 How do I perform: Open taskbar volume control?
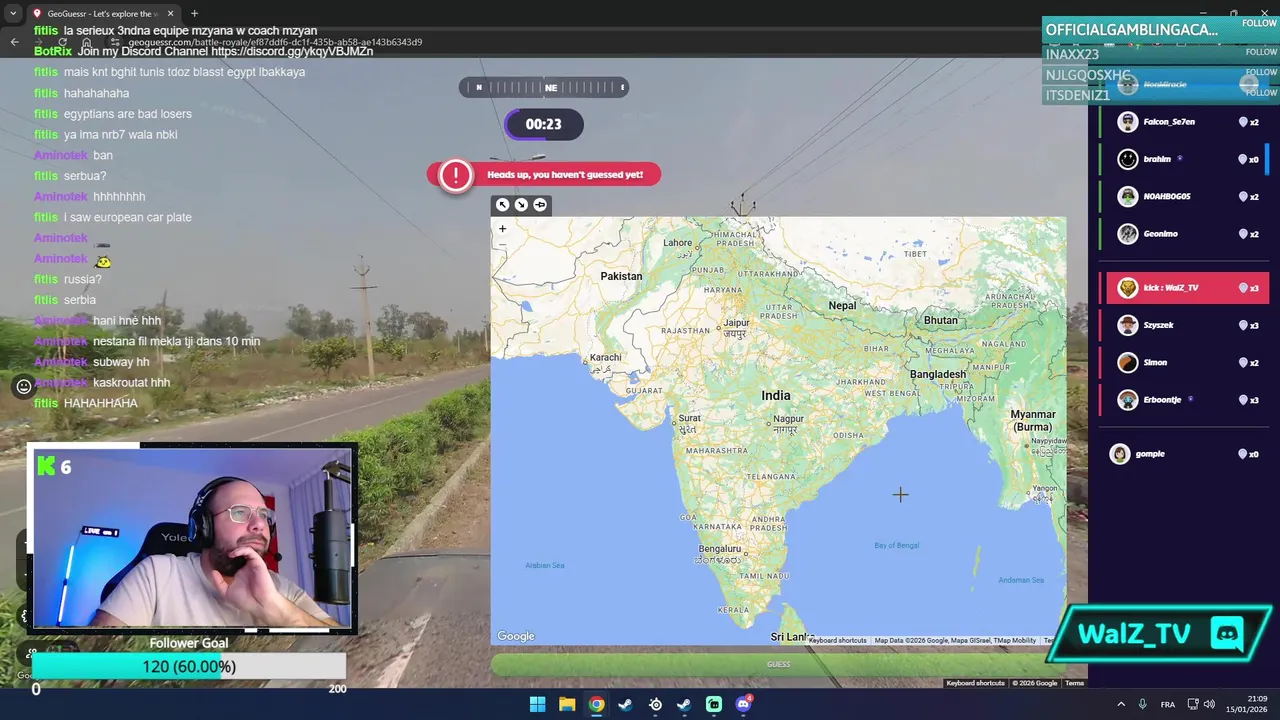click(1209, 704)
